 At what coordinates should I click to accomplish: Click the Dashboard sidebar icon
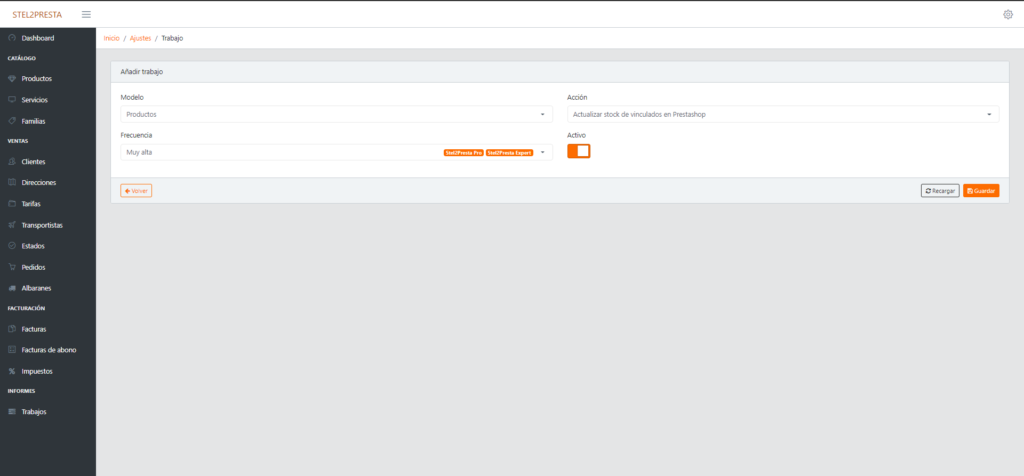click(x=12, y=38)
